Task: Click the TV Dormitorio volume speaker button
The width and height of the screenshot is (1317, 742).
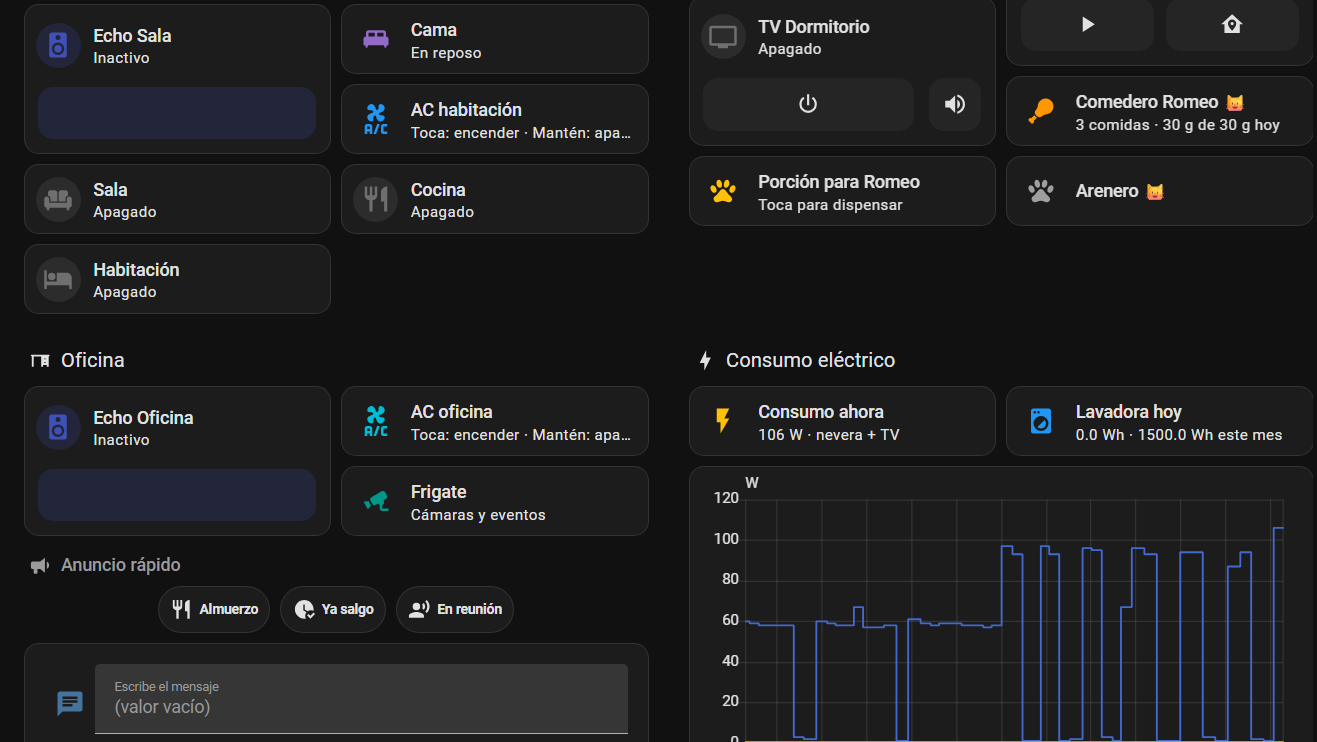Action: pos(955,104)
